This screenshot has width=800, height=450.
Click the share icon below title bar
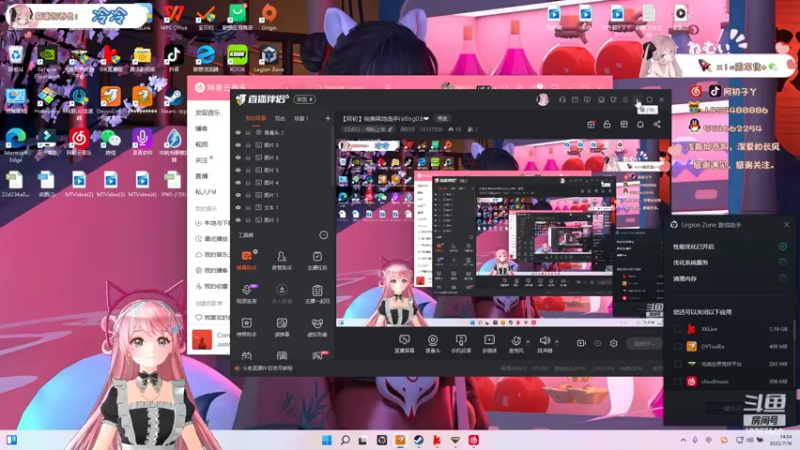[657, 124]
